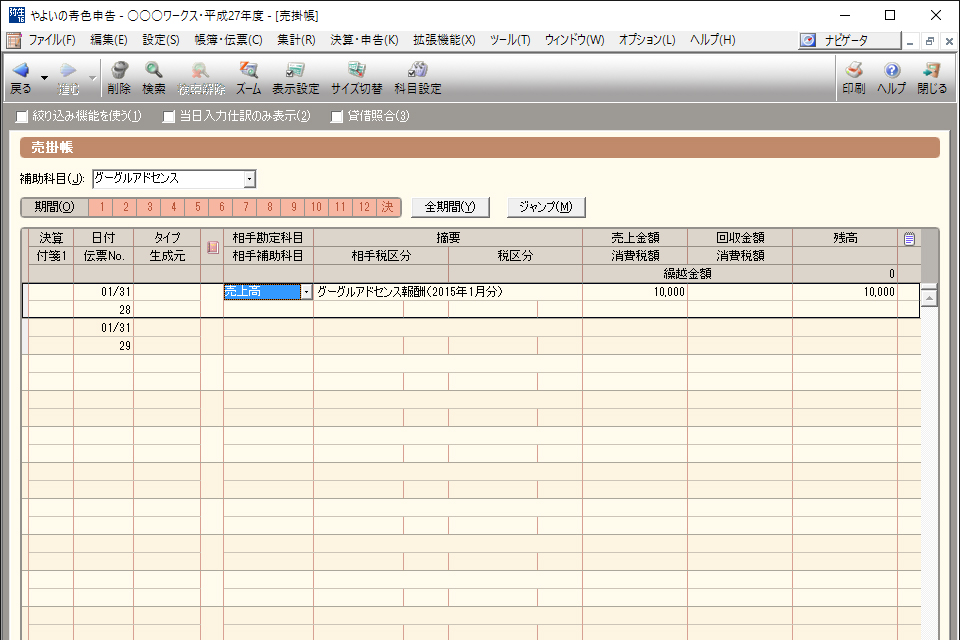This screenshot has width=960, height=640.
Task: Click the scrollbar up arrow of ledger
Action: (929, 298)
